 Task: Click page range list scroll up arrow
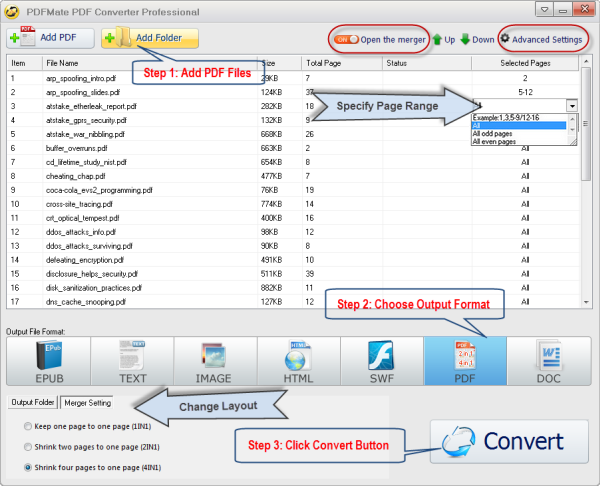tap(572, 119)
